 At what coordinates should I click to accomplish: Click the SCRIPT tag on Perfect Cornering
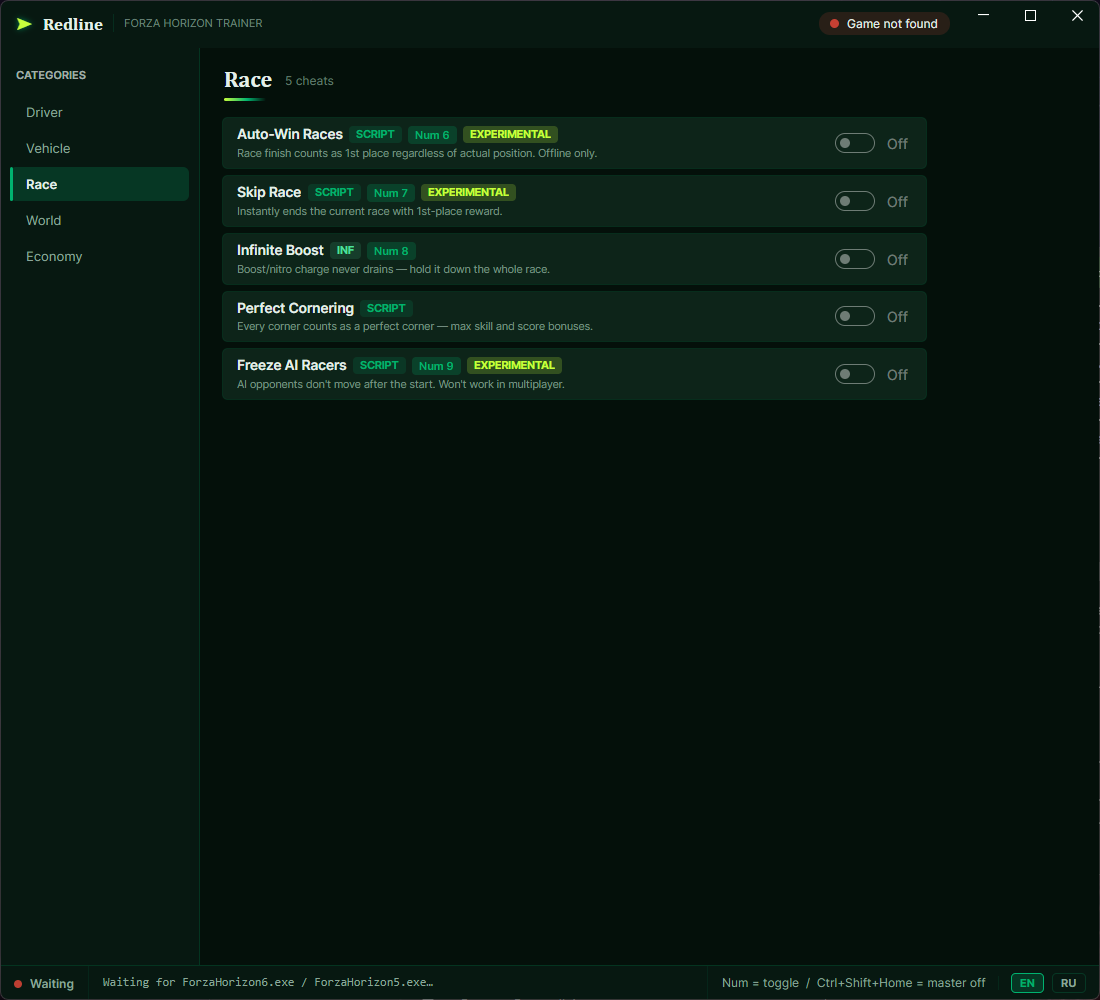[x=386, y=308]
